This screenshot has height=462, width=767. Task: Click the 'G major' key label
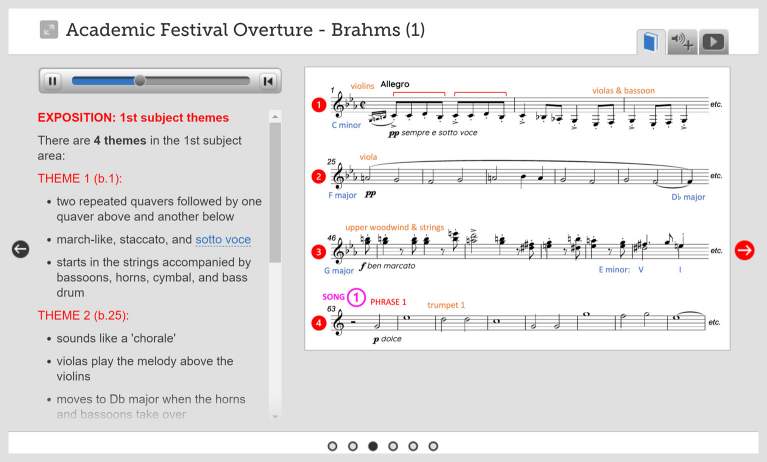click(339, 270)
